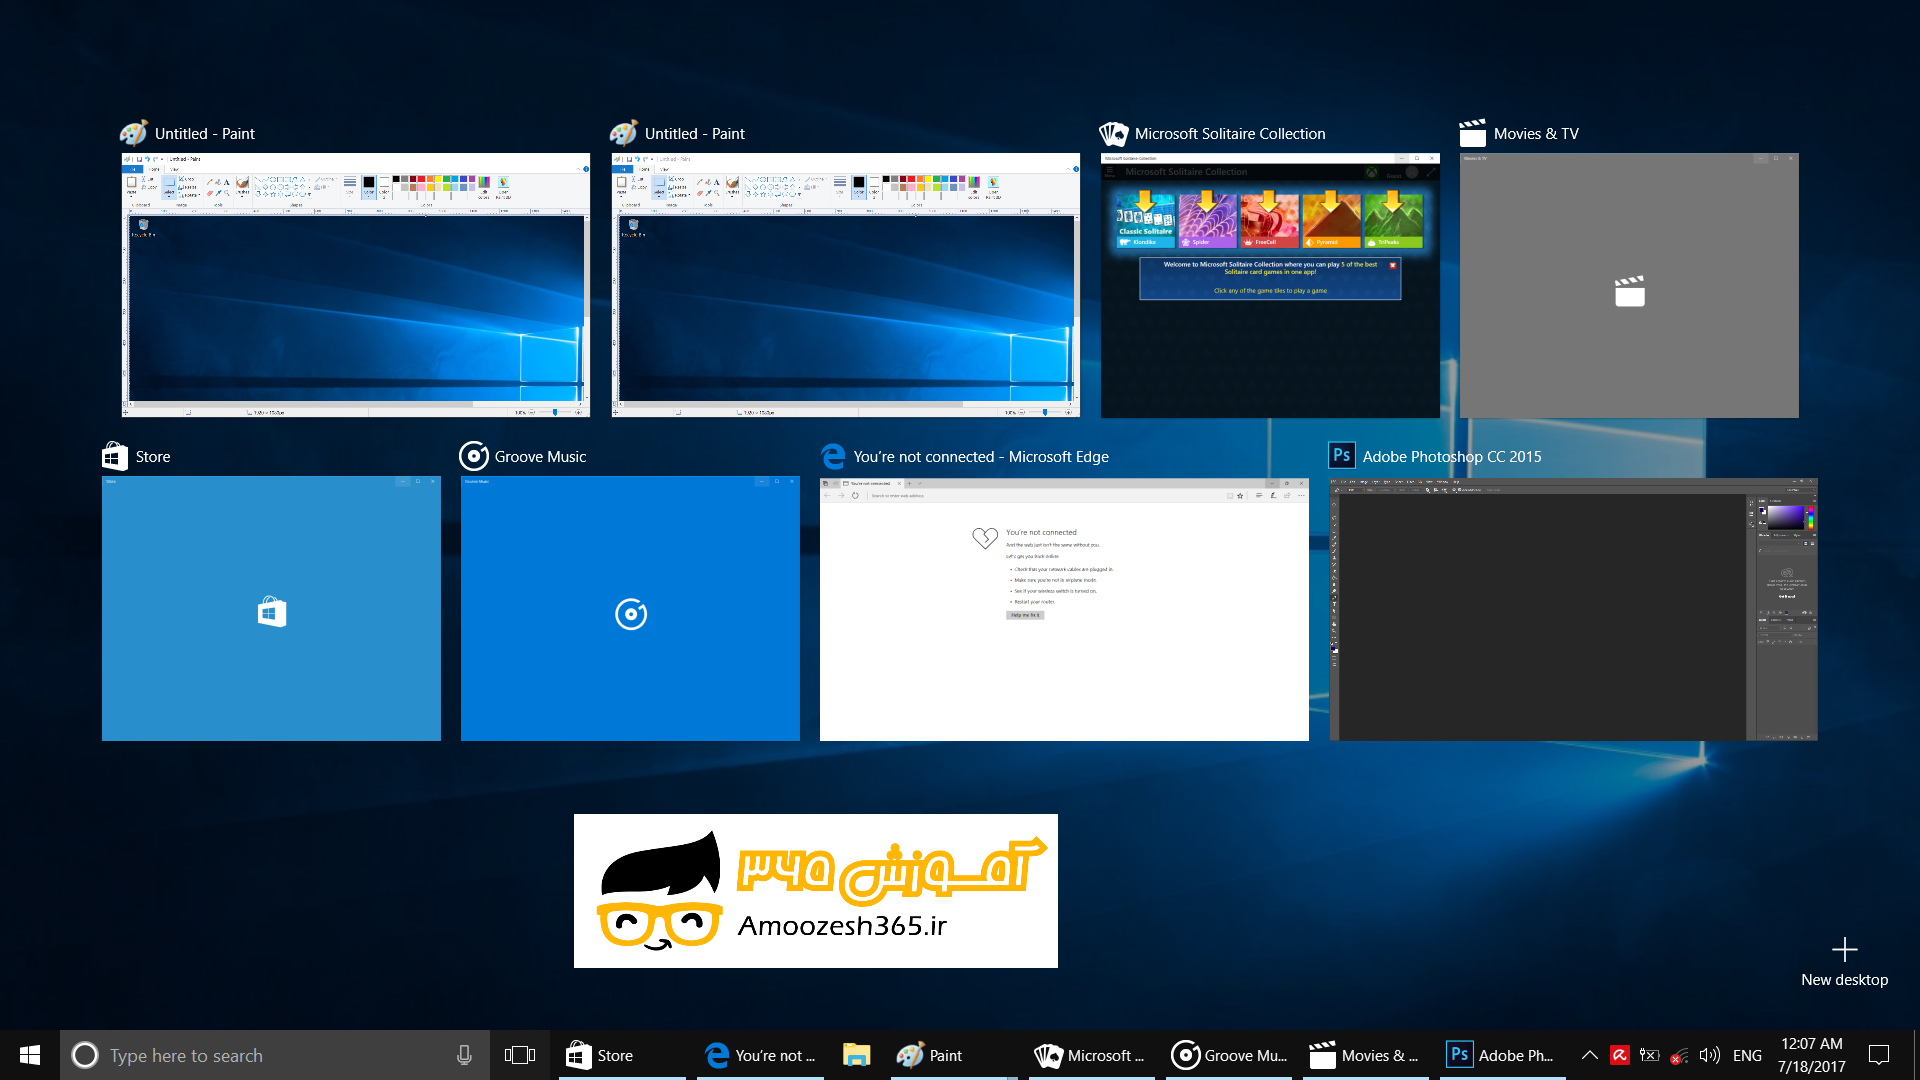1920x1080 pixels.
Task: Open the network status tray icon
Action: pyautogui.click(x=1679, y=1055)
